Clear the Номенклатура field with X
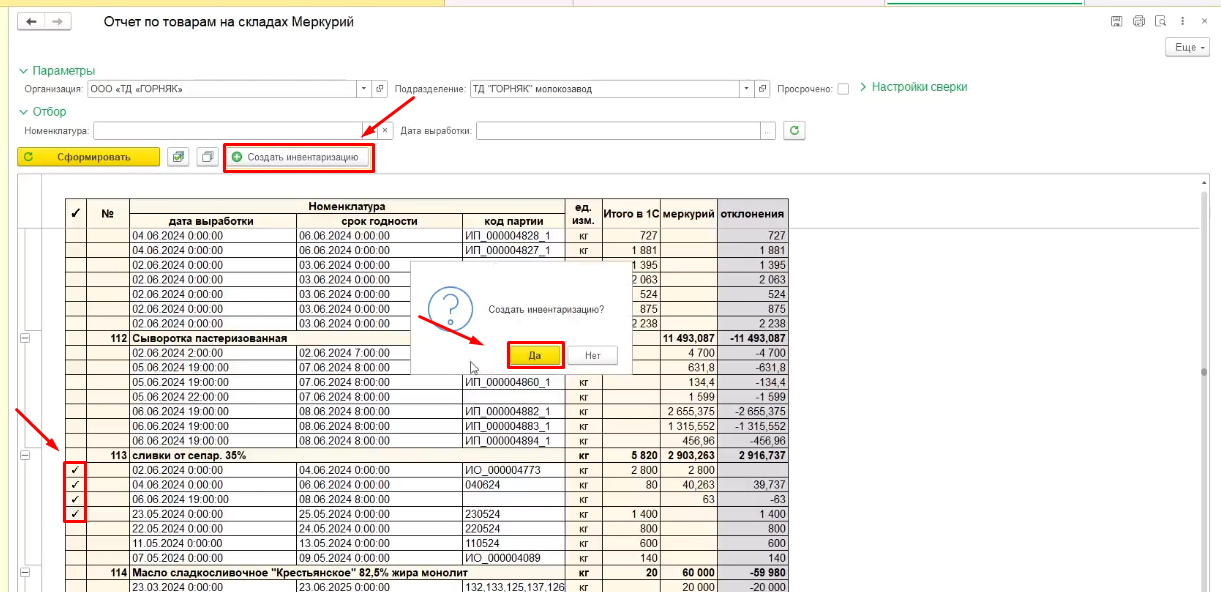This screenshot has width=1221, height=592. [x=384, y=130]
